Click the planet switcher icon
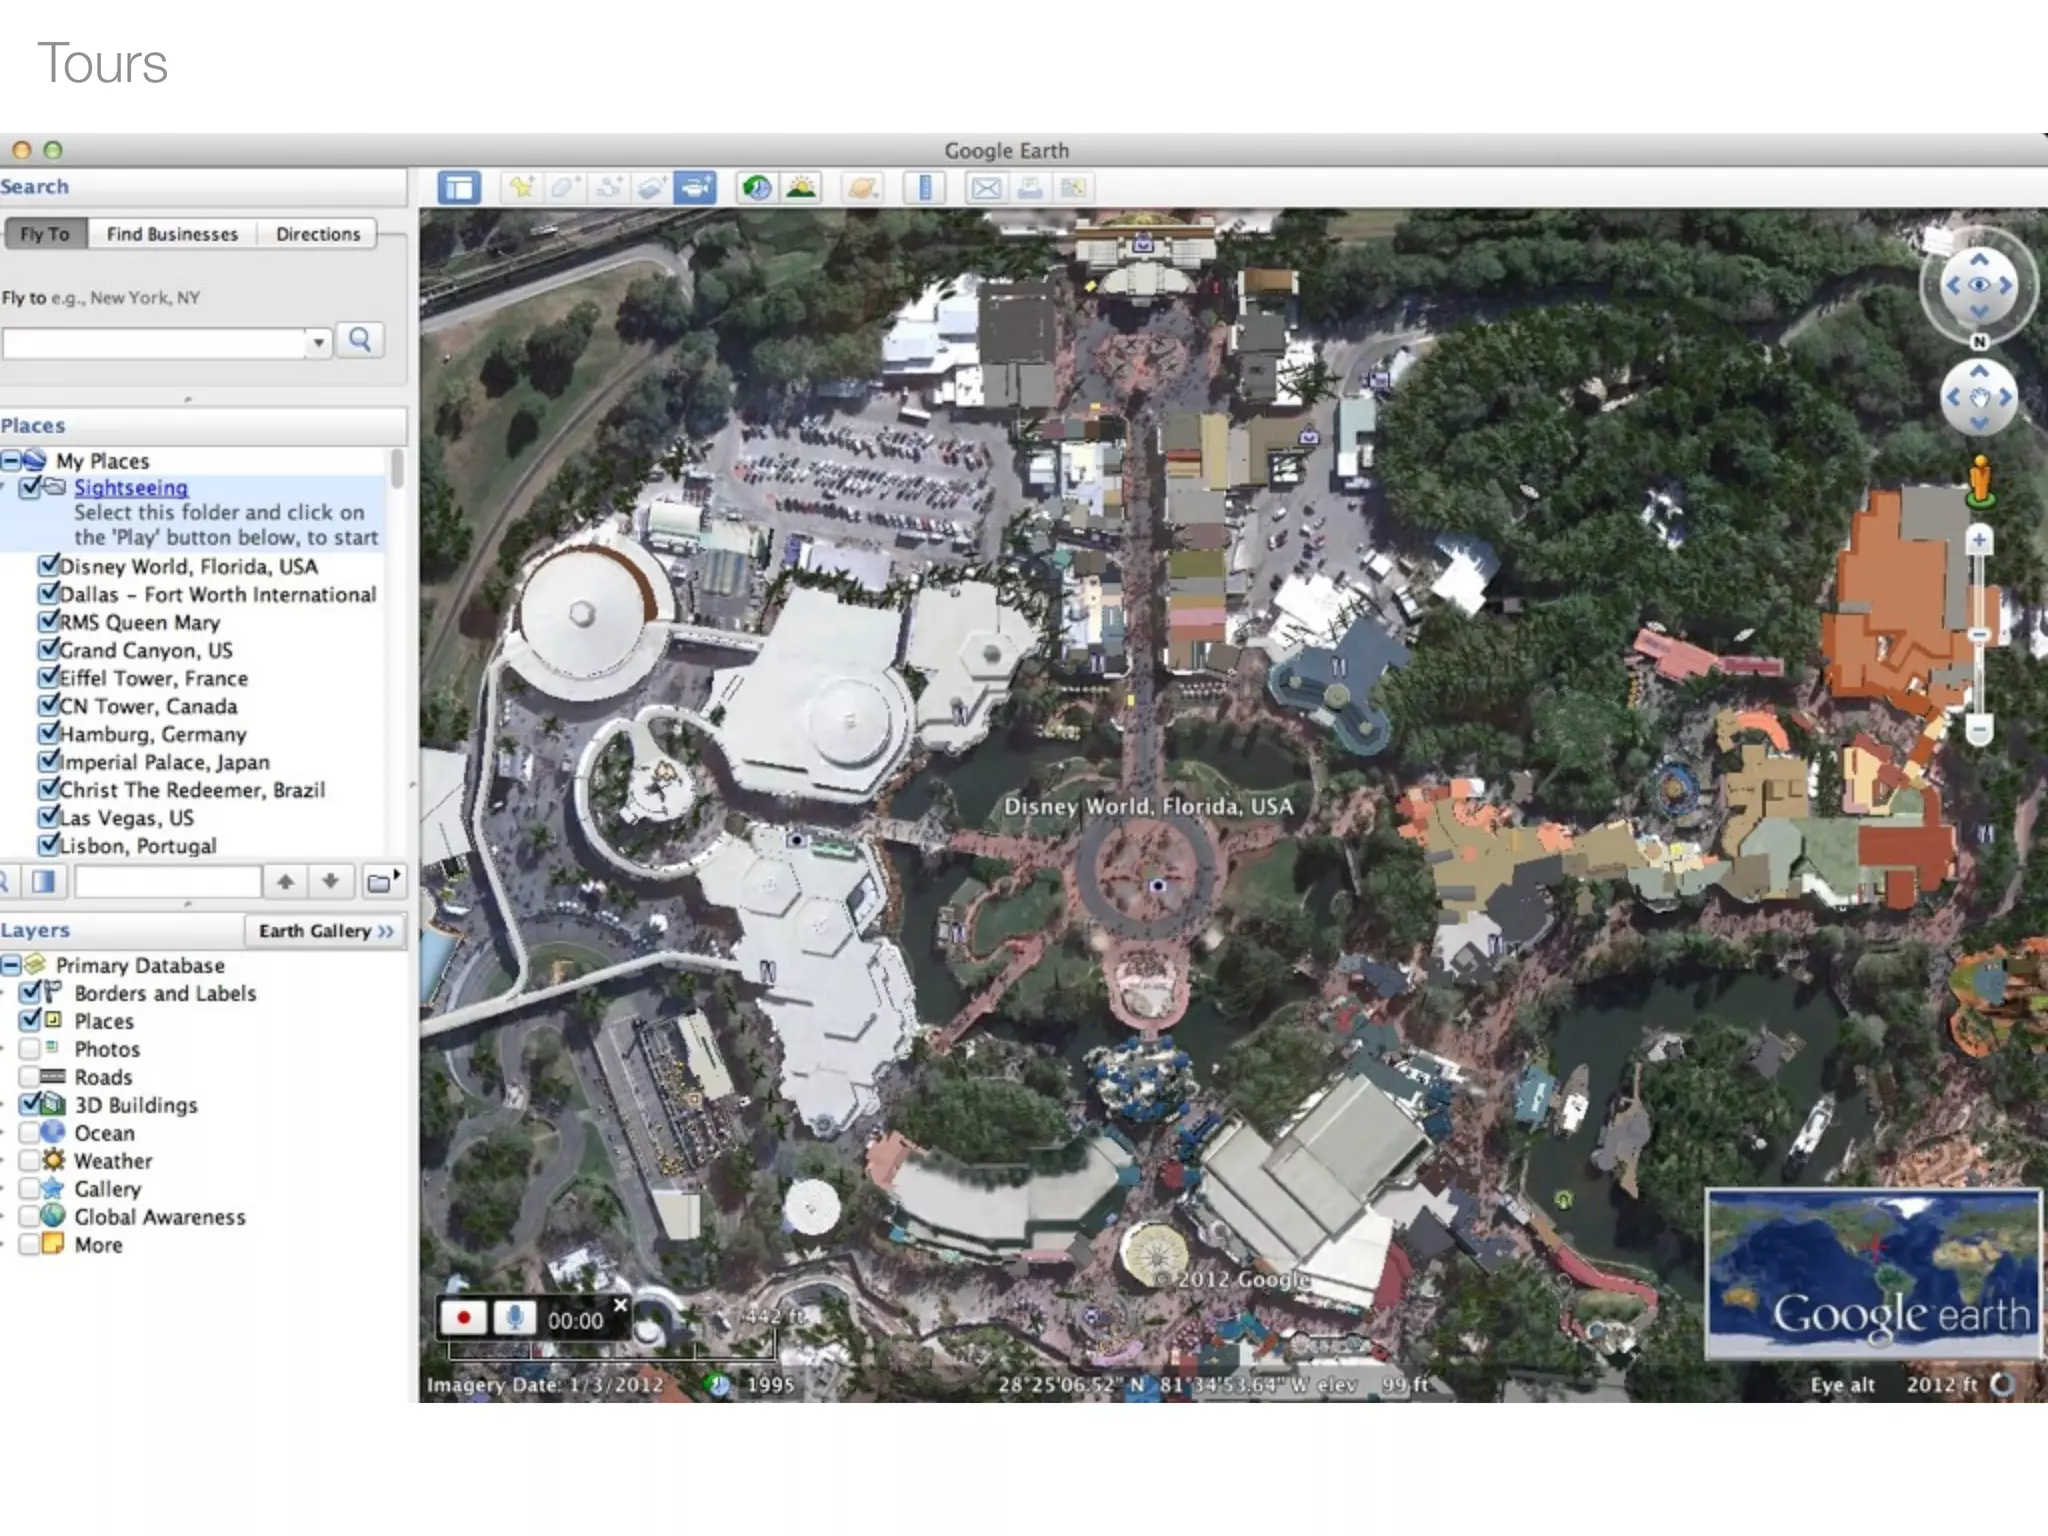This screenshot has height=1536, width=2048. point(862,188)
